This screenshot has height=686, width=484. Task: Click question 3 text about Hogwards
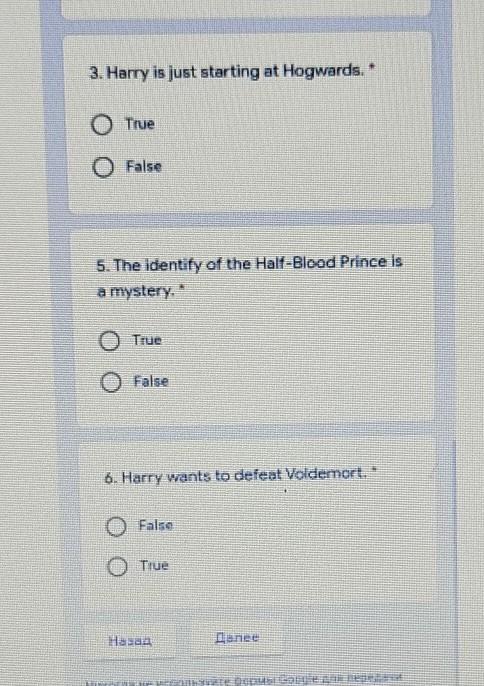click(x=227, y=72)
